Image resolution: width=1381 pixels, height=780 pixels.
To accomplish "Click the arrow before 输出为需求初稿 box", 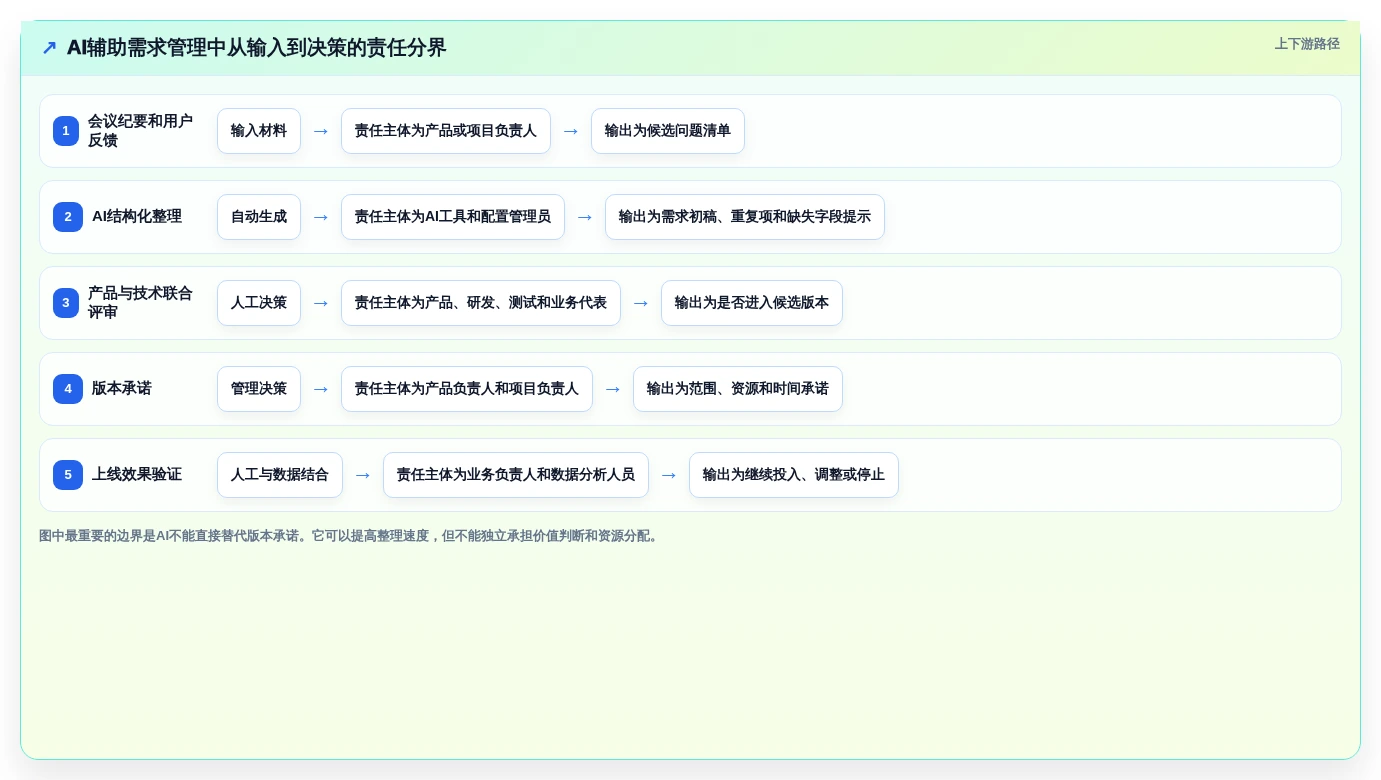I will point(585,217).
